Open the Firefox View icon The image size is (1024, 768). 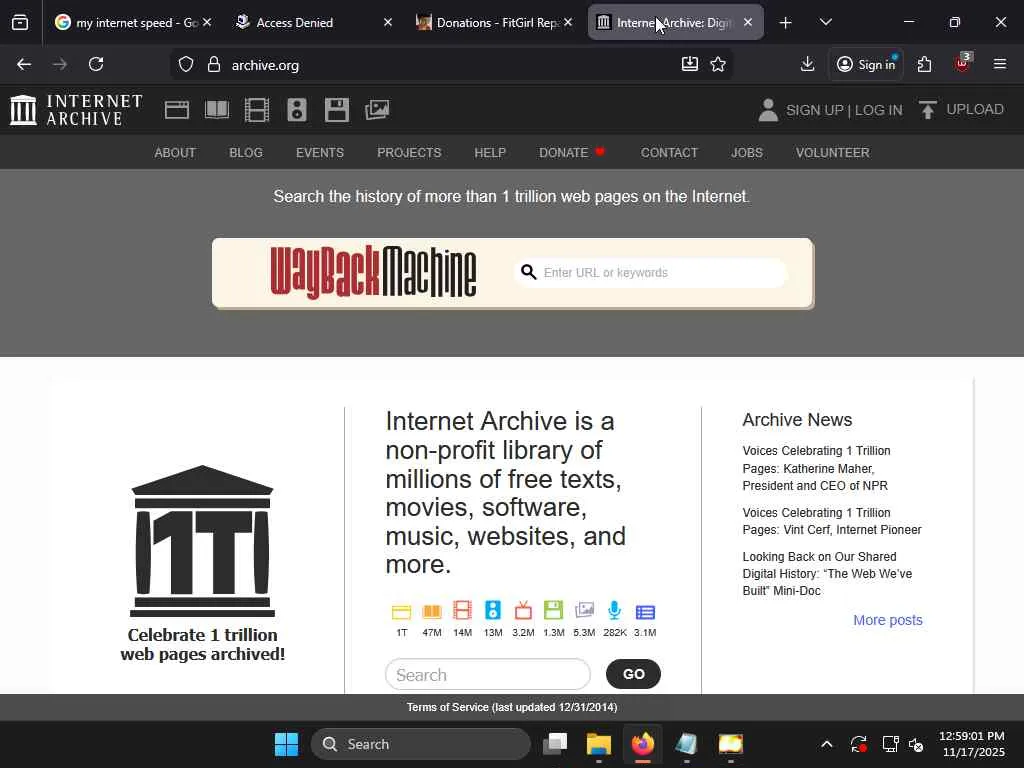coord(20,23)
